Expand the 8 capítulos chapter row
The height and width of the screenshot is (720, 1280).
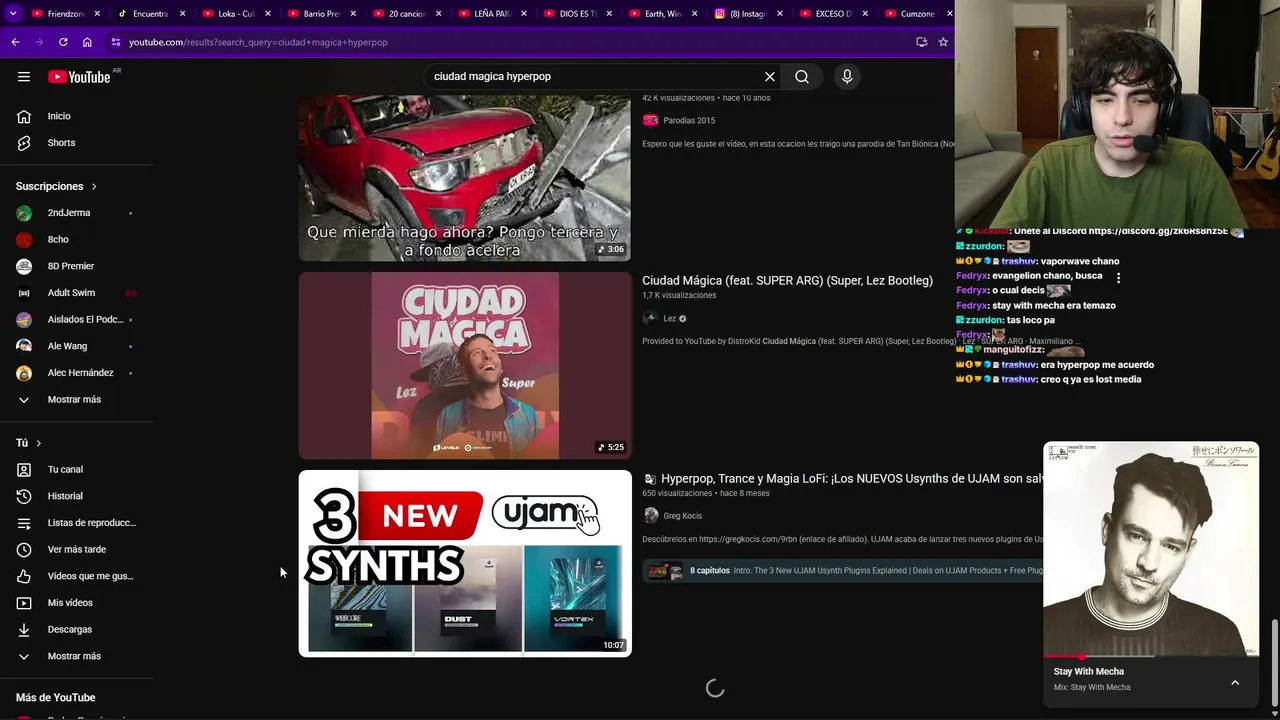[842, 571]
